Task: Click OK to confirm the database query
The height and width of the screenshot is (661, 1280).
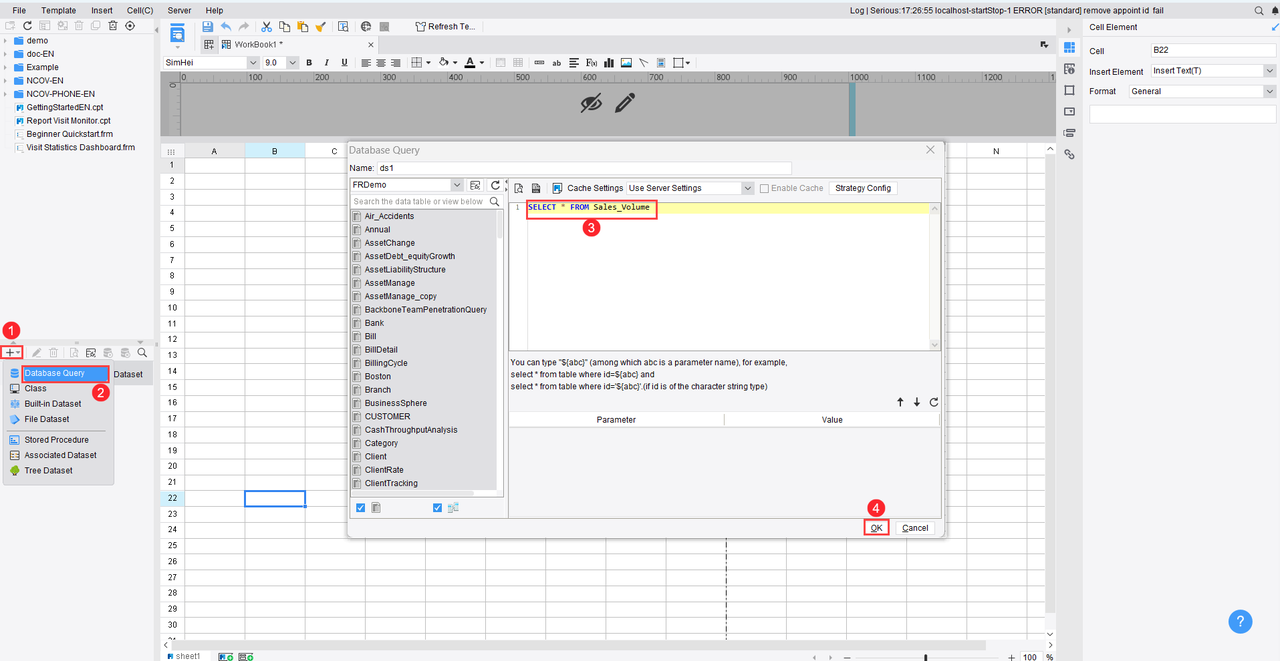Action: click(x=876, y=528)
